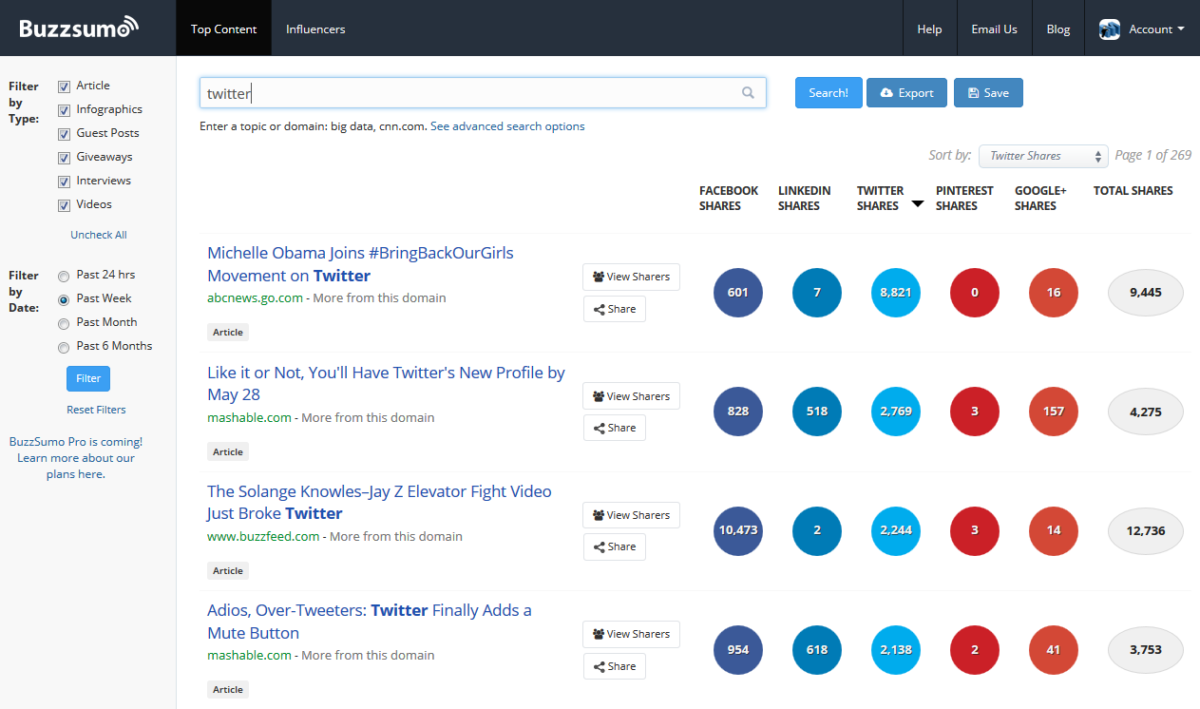Click View Sharers for the Mute Button article

(x=631, y=634)
